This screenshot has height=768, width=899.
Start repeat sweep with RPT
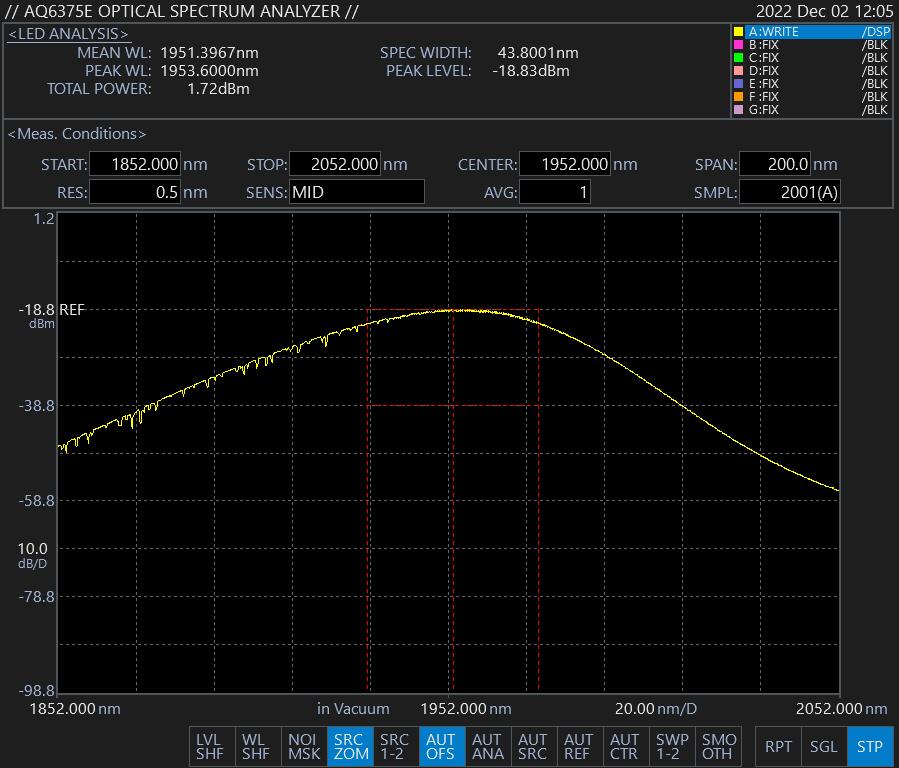coord(778,746)
